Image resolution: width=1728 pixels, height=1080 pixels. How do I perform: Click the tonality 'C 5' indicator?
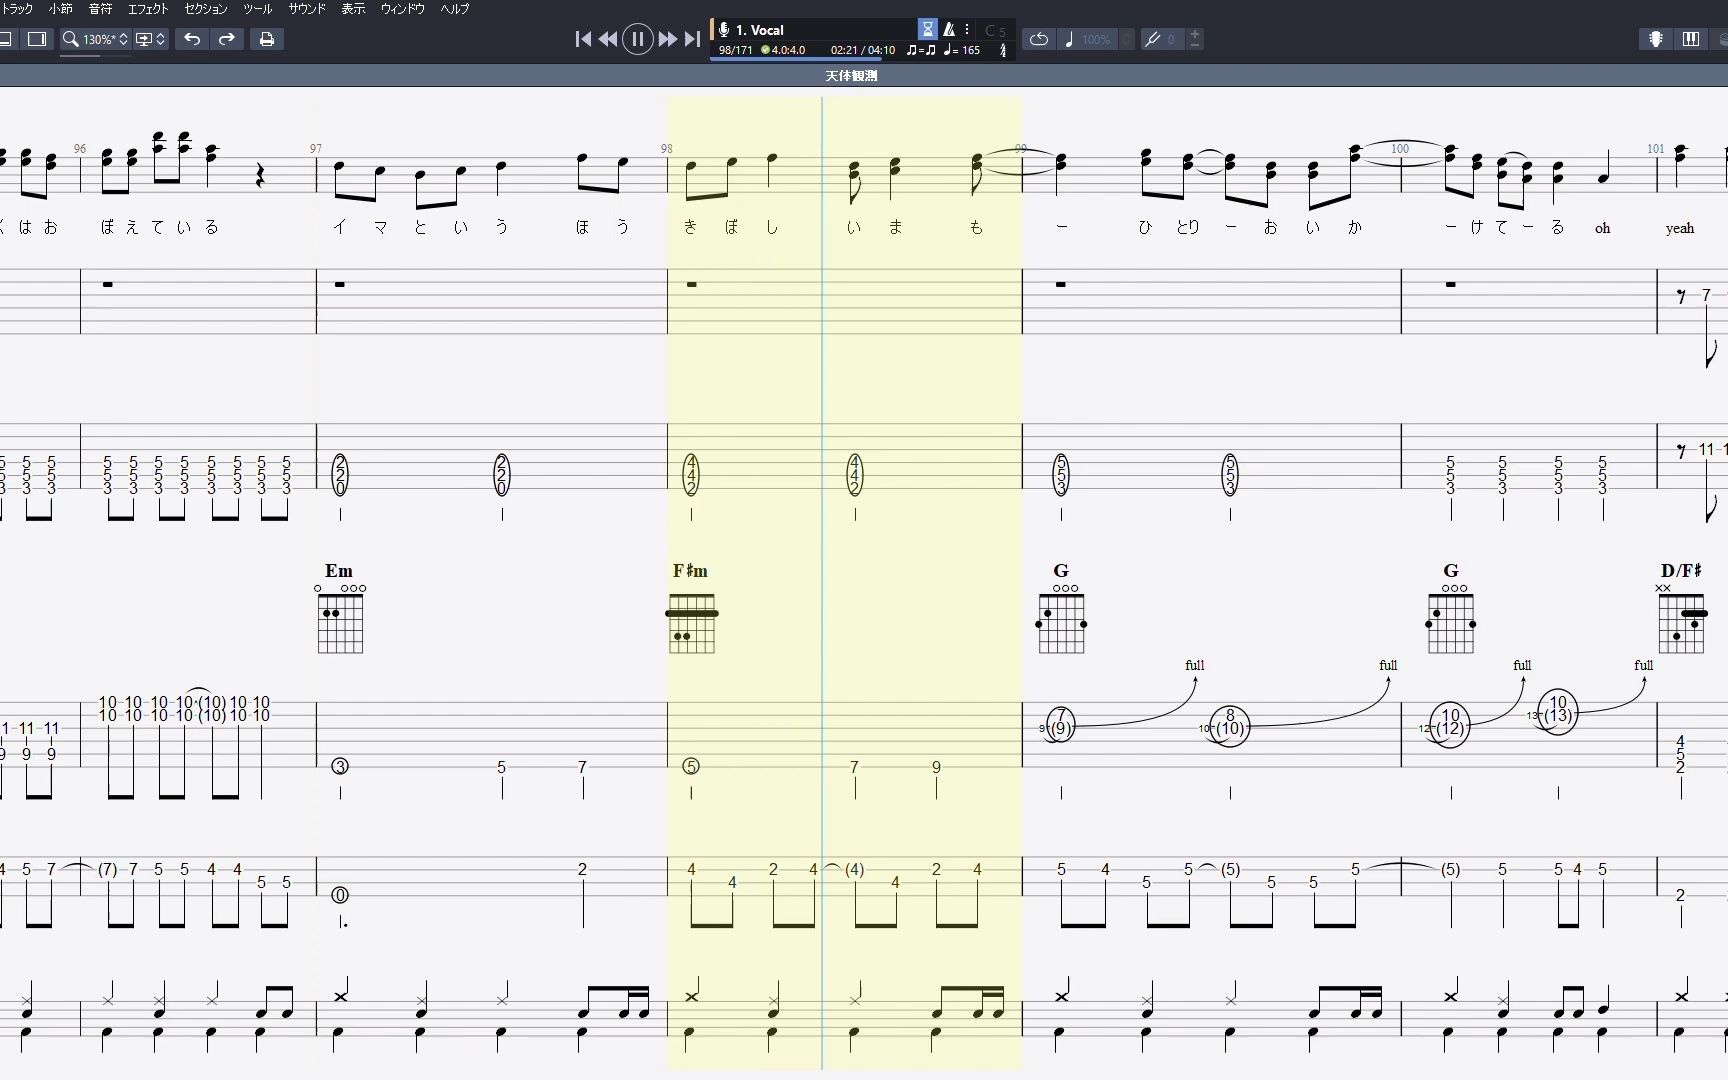995,31
